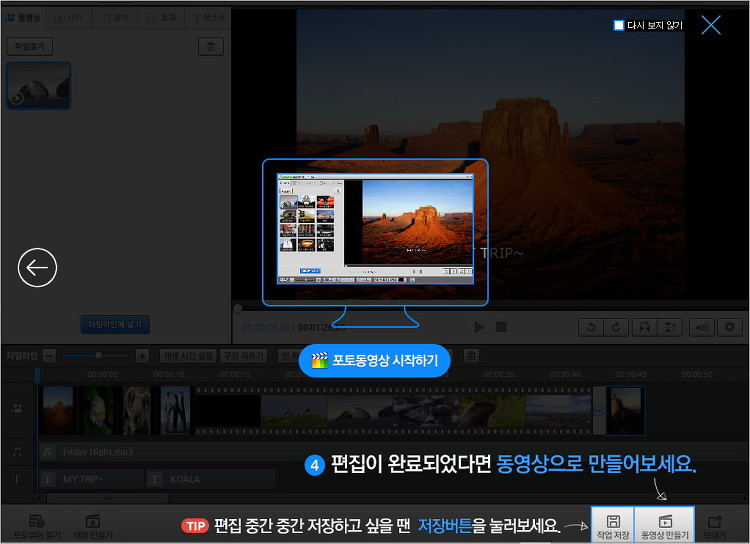Switch to the 동영상 tab

coord(22,18)
